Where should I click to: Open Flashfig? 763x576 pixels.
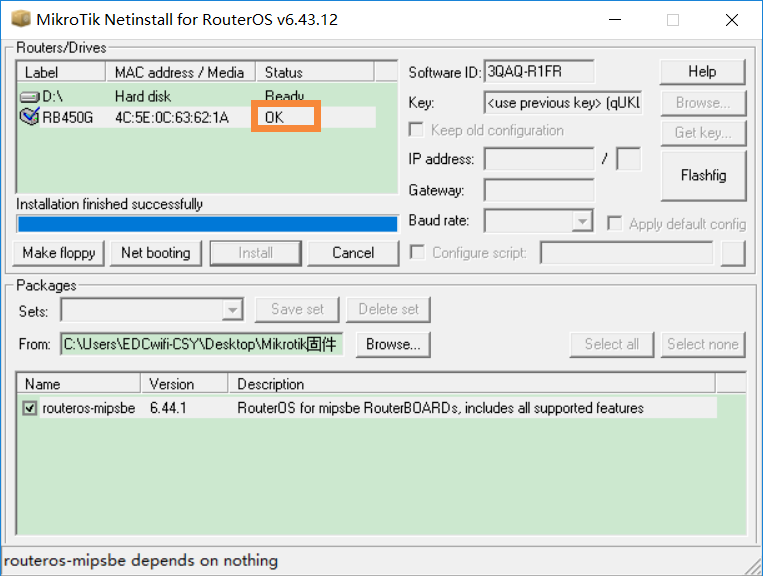pos(703,175)
